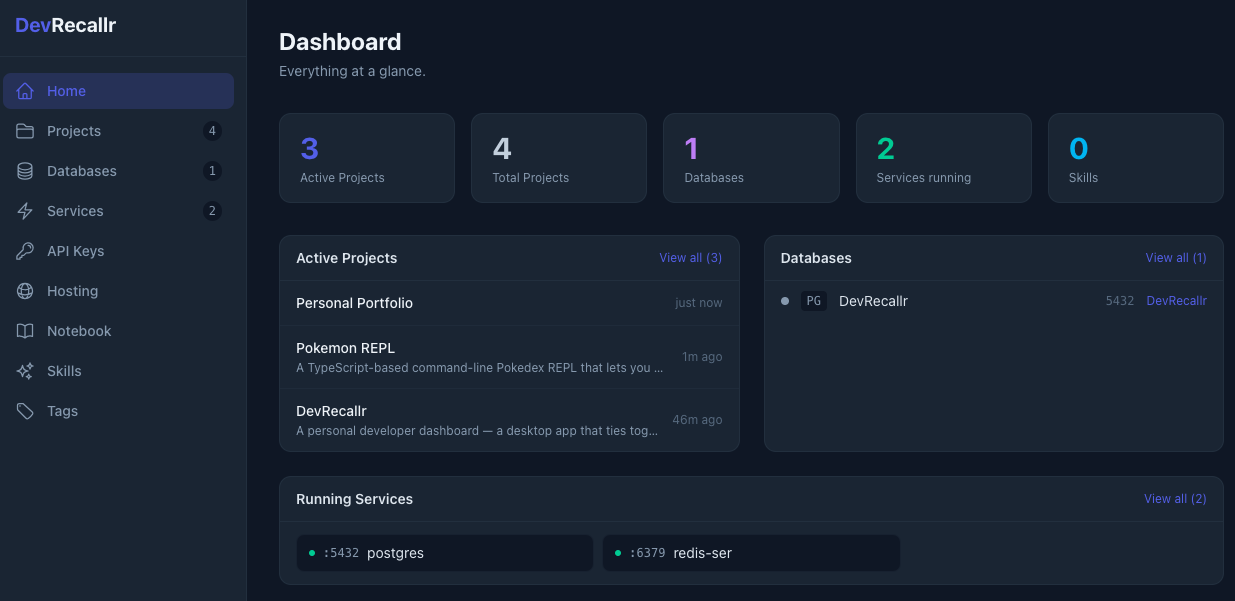Click the Databases stack icon

pos(23,171)
